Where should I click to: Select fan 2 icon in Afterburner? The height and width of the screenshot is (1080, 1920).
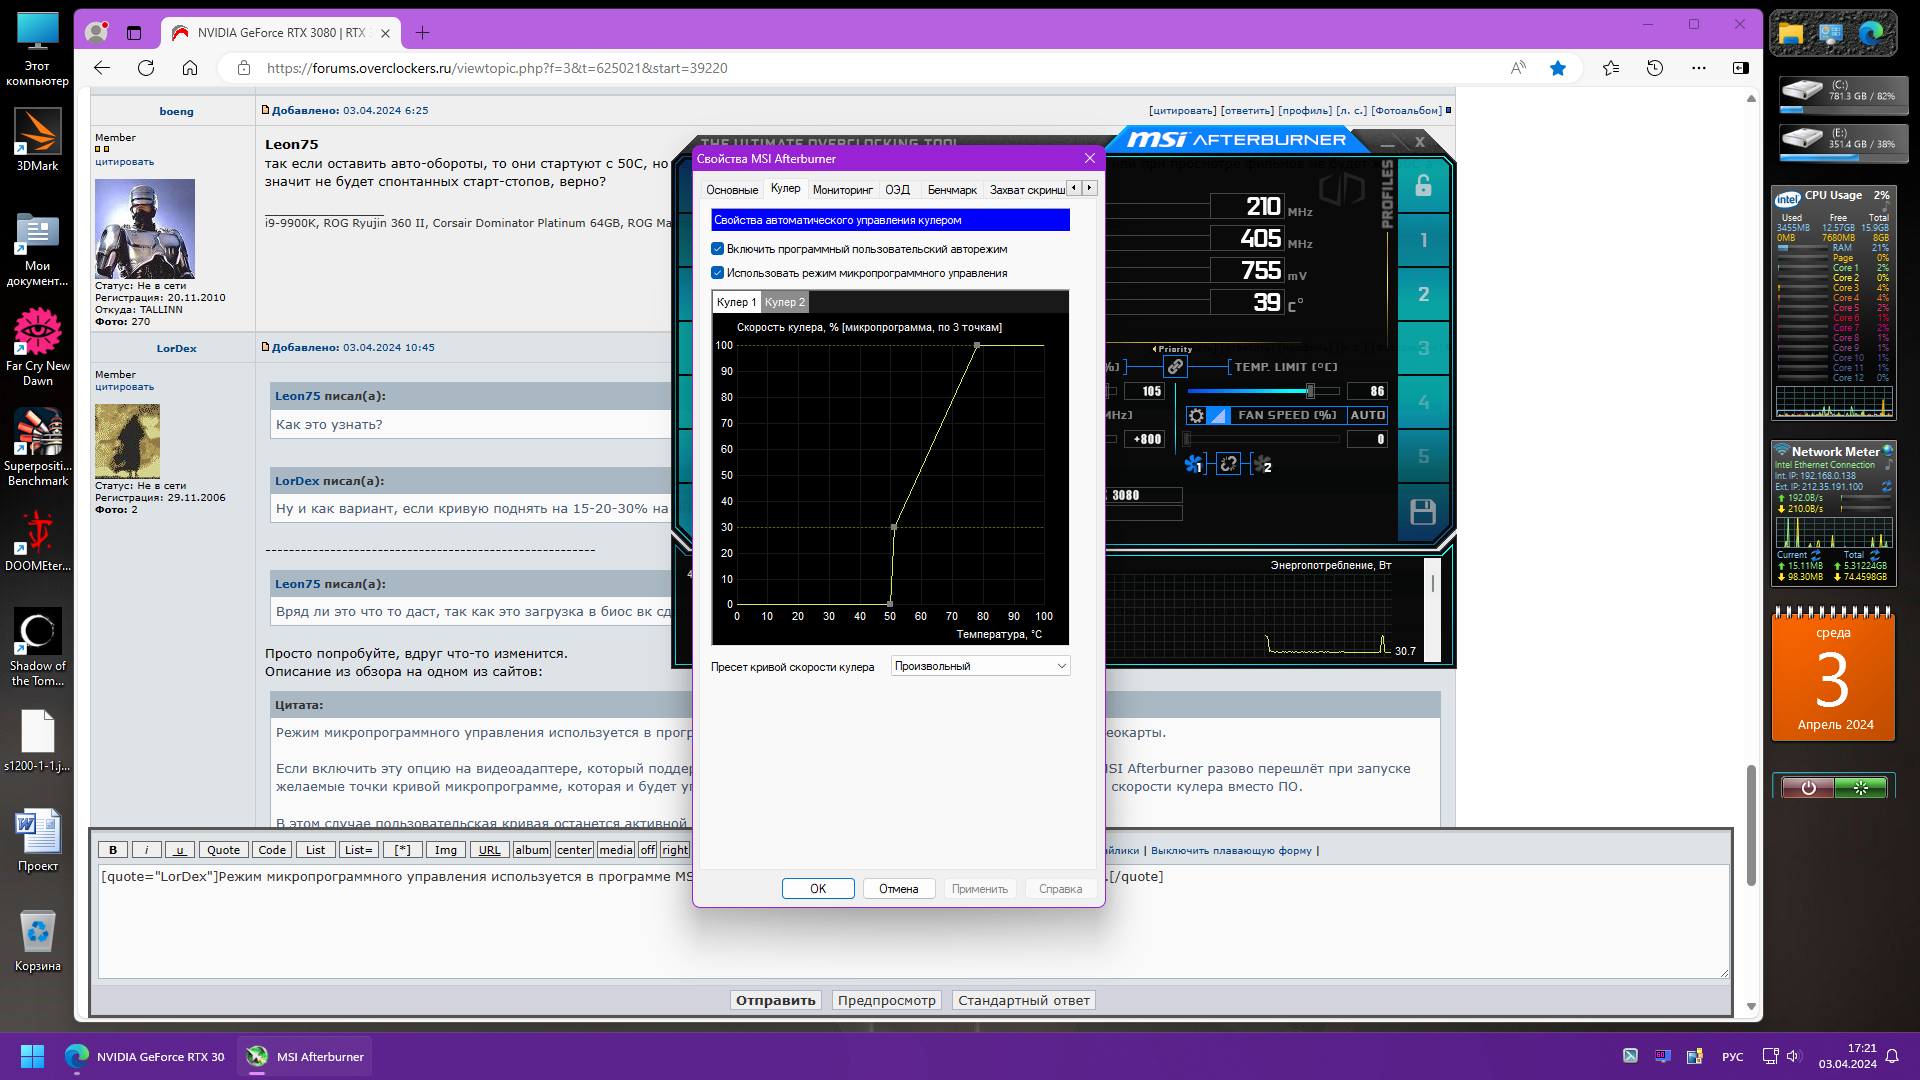click(x=1263, y=464)
